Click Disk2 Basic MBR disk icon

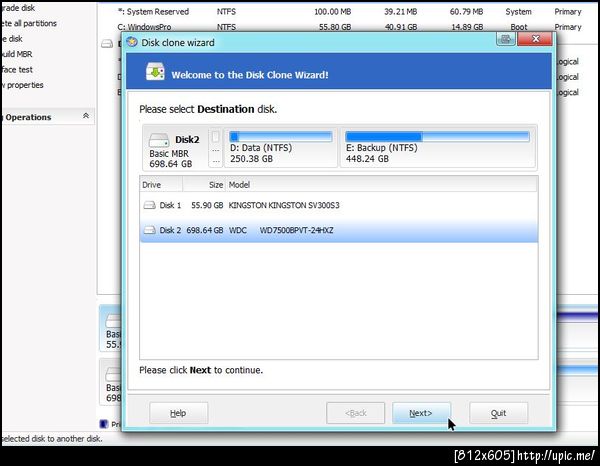(159, 140)
